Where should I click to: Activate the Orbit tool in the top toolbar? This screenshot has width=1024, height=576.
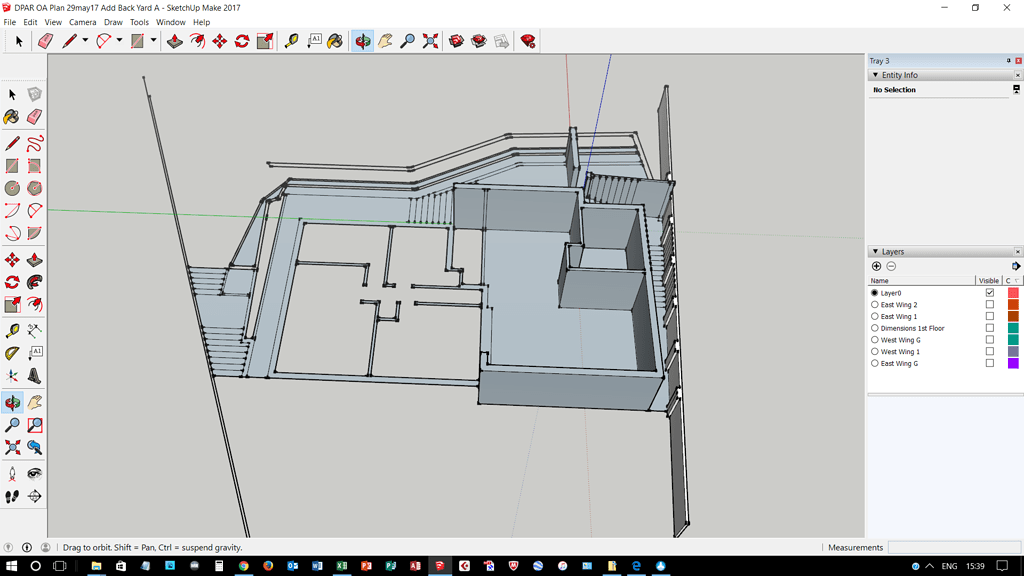pyautogui.click(x=362, y=41)
